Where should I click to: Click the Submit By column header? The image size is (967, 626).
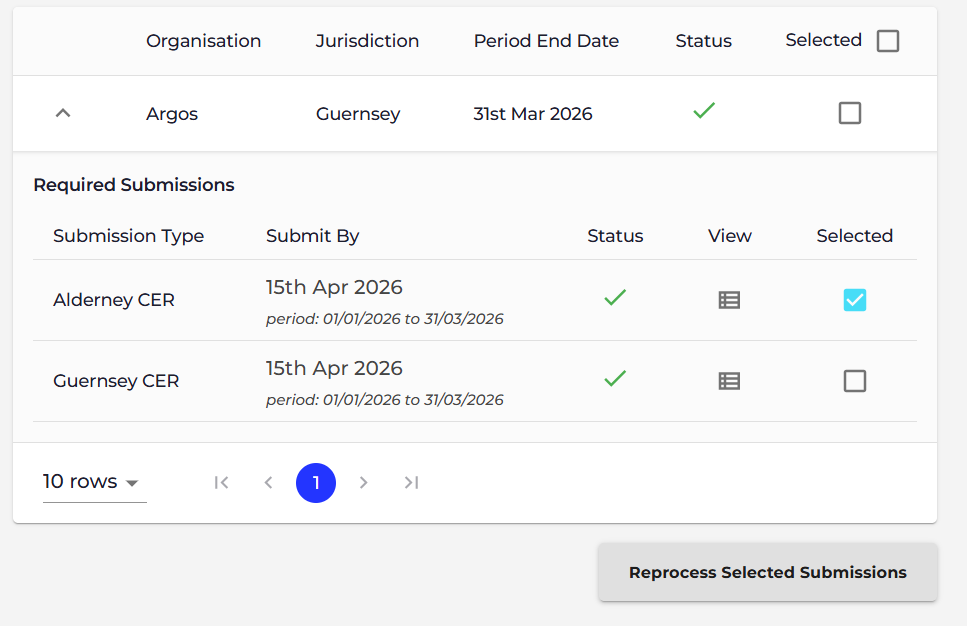313,236
